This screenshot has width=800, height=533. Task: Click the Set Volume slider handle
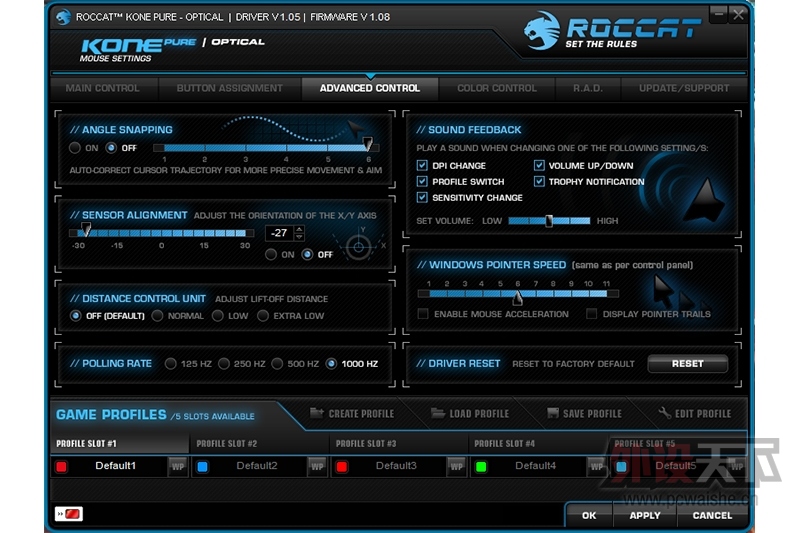pyautogui.click(x=549, y=221)
